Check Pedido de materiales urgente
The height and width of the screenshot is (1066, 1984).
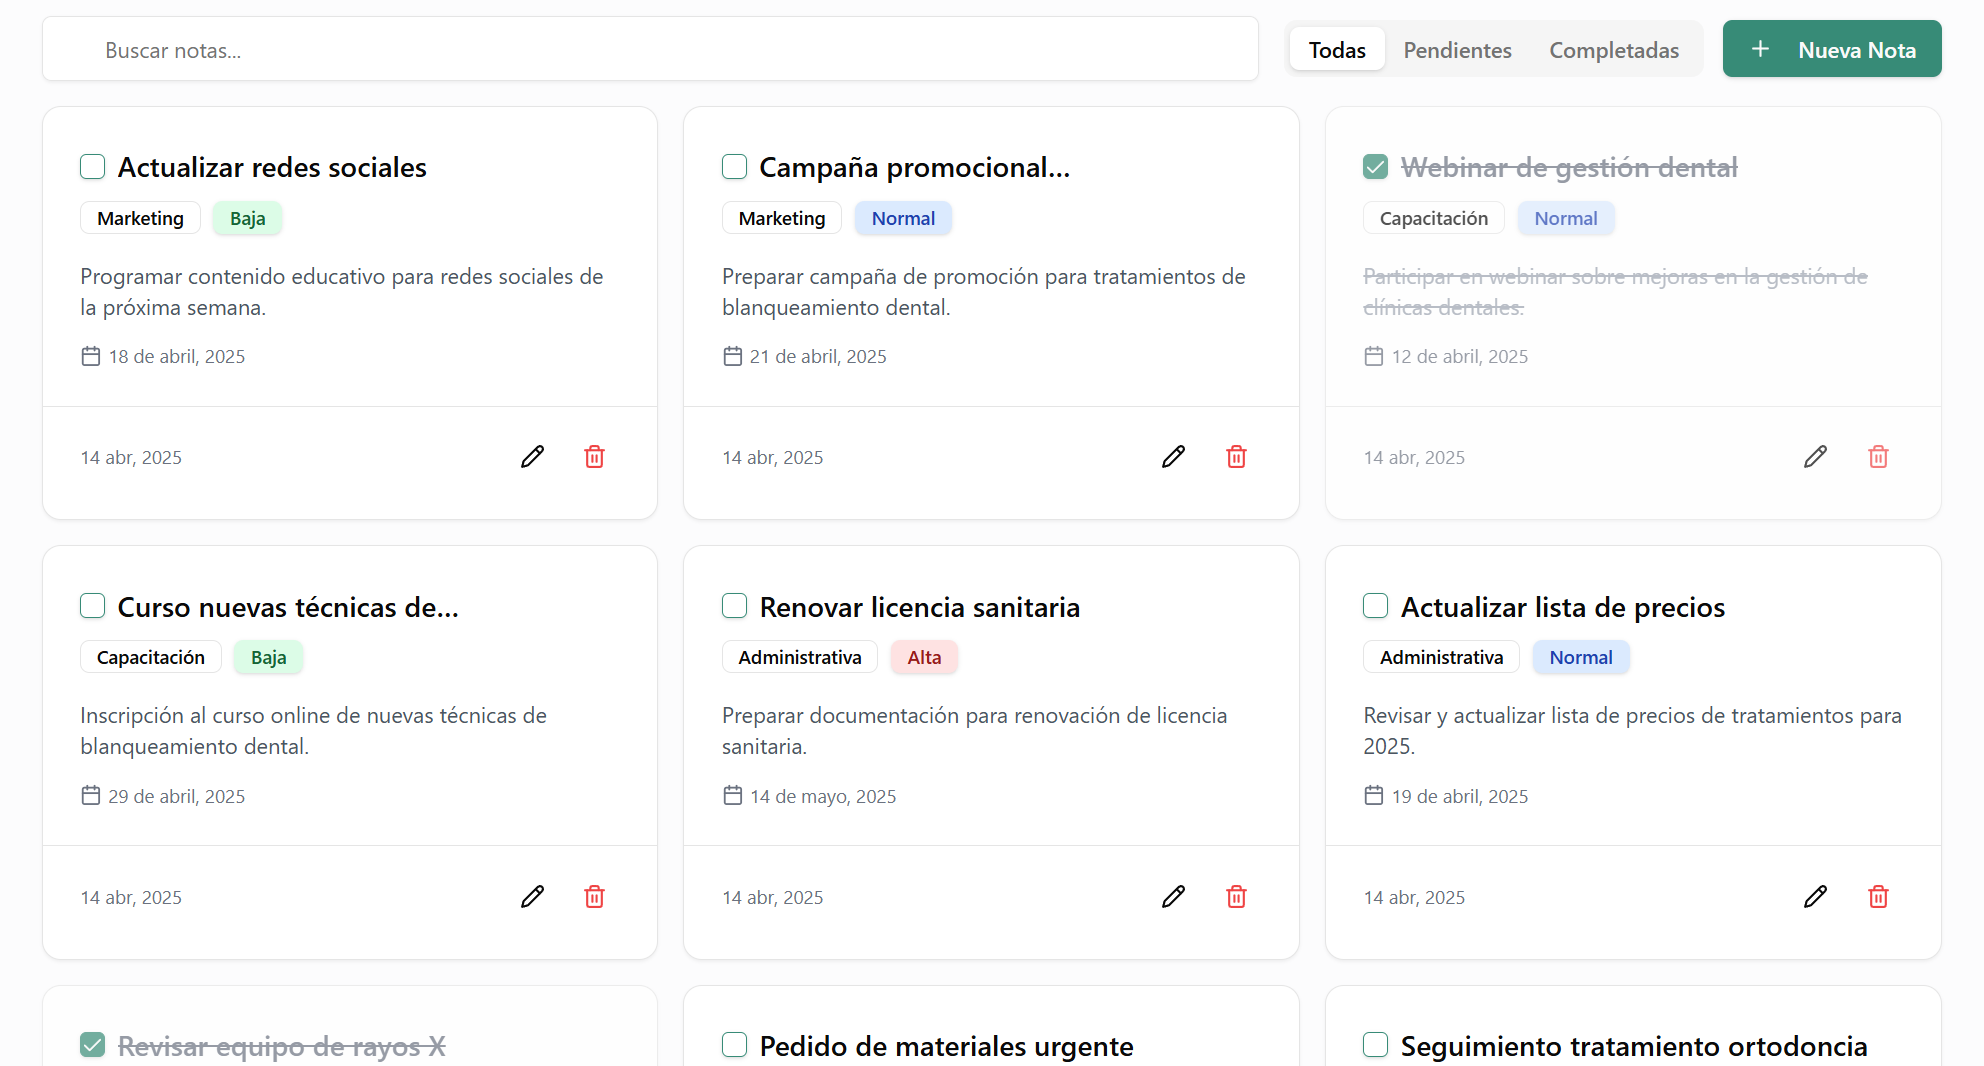point(735,1045)
